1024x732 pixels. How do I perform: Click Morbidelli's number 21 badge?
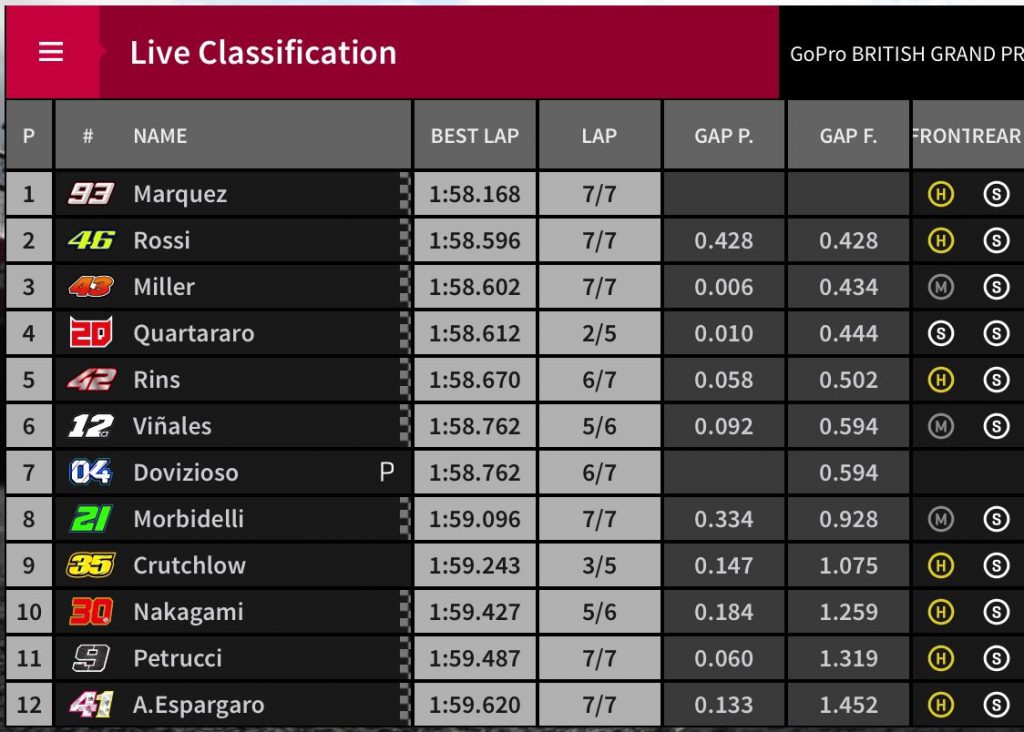tap(90, 519)
